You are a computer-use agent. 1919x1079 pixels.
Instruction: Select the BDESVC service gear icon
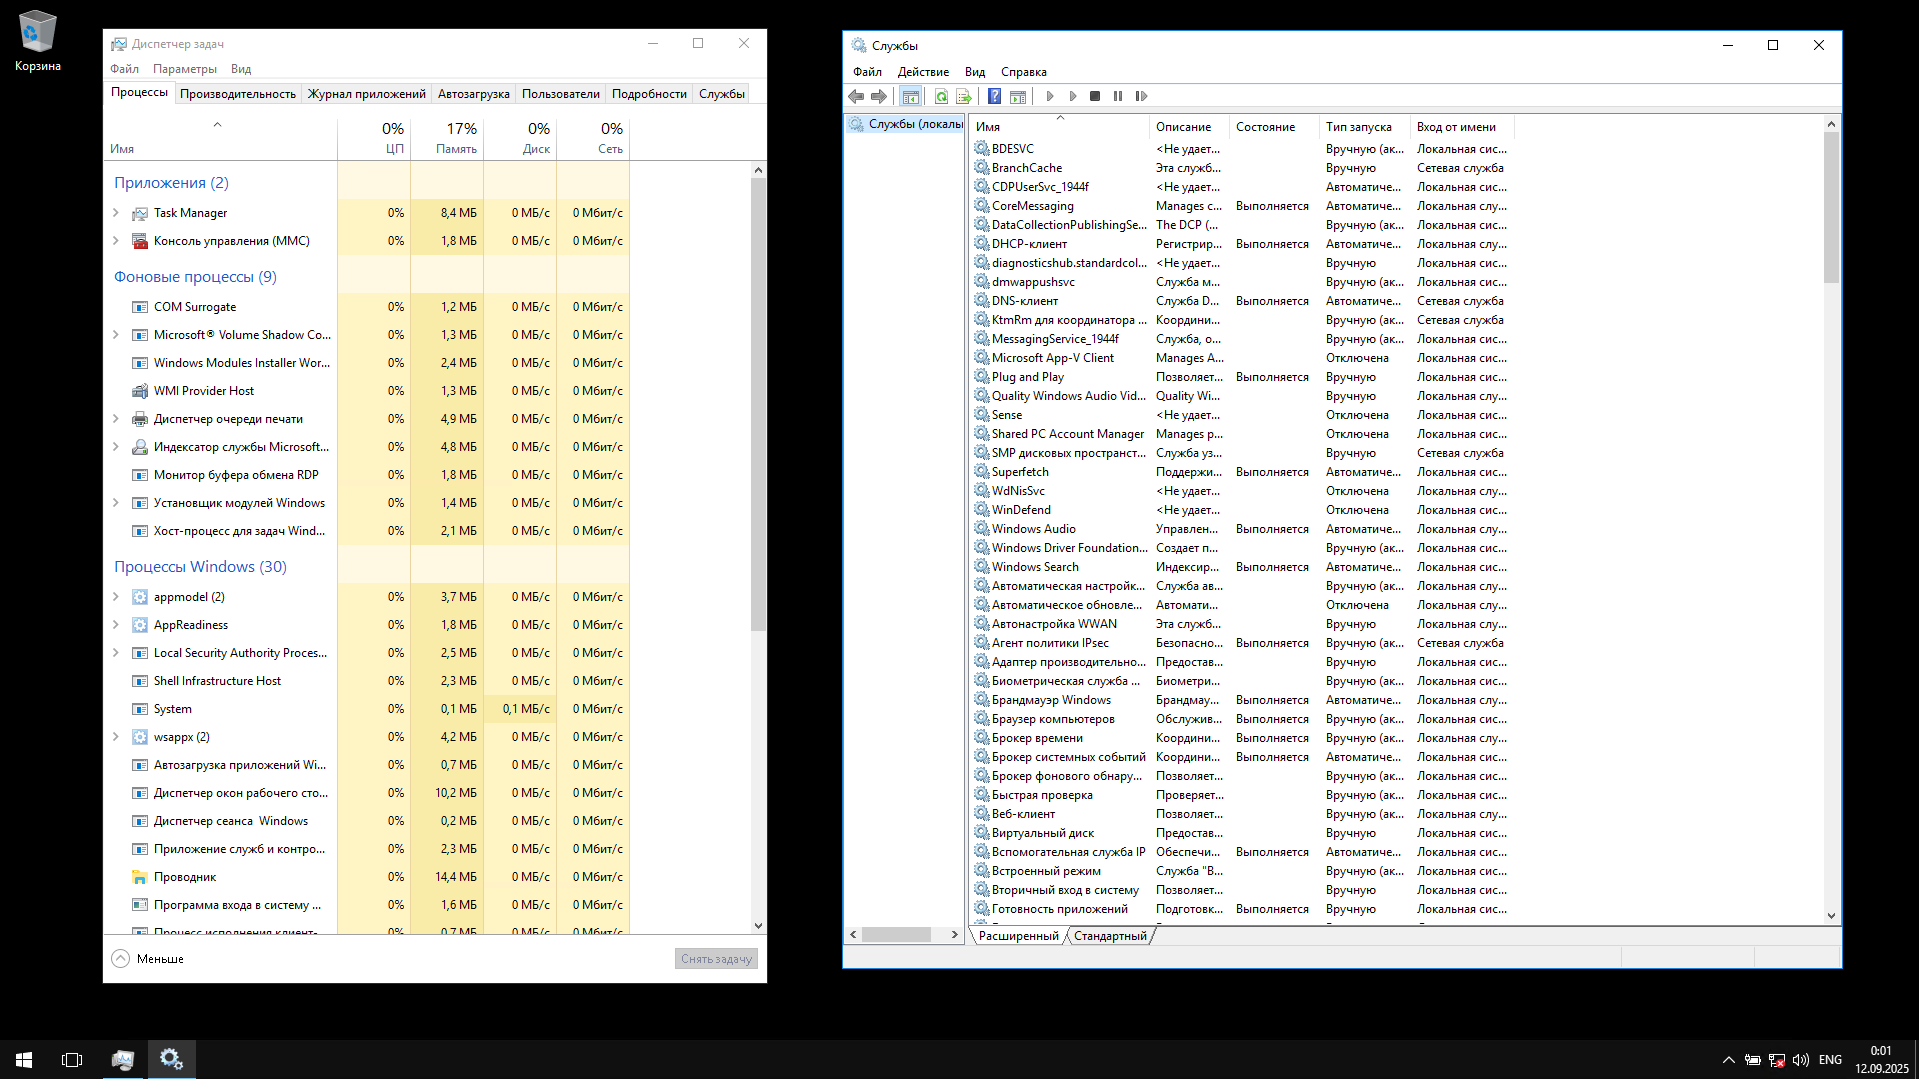point(982,148)
